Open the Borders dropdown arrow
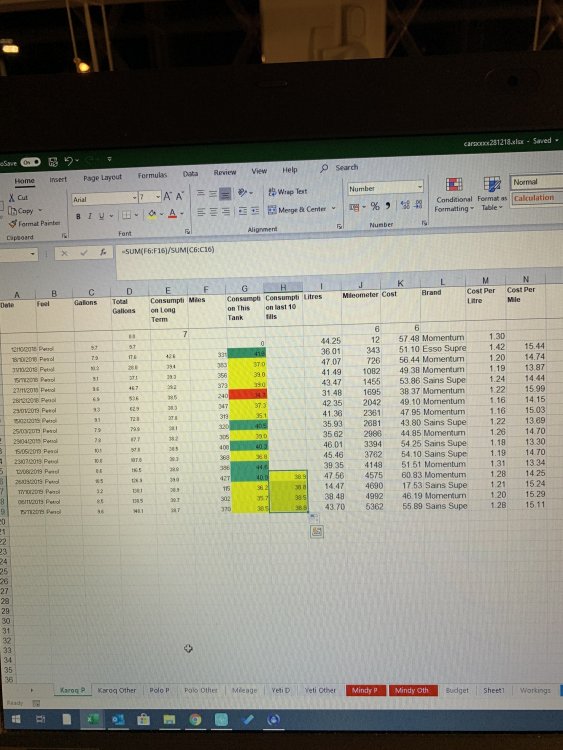 click(x=137, y=215)
